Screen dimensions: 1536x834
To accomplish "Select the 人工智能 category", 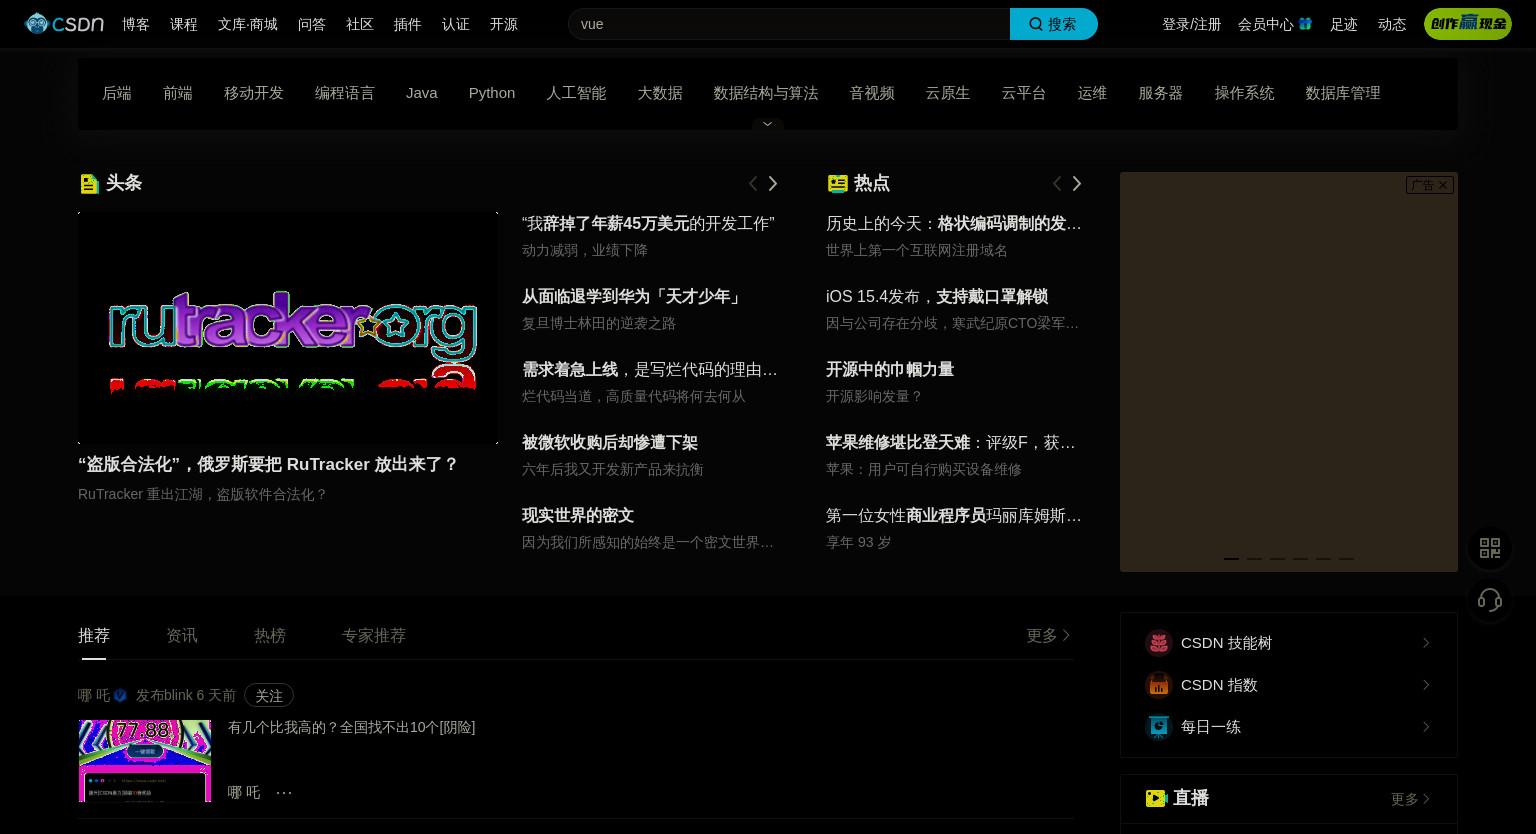I will tap(576, 93).
